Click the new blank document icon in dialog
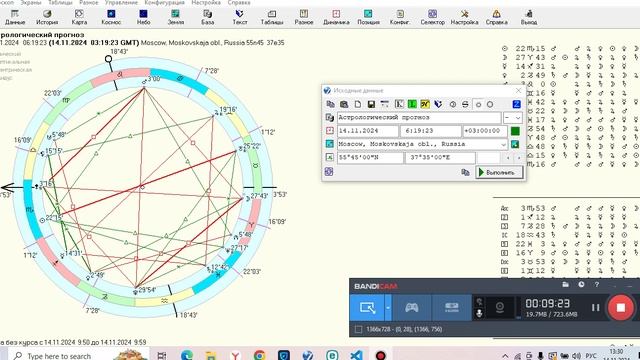 click(x=358, y=104)
